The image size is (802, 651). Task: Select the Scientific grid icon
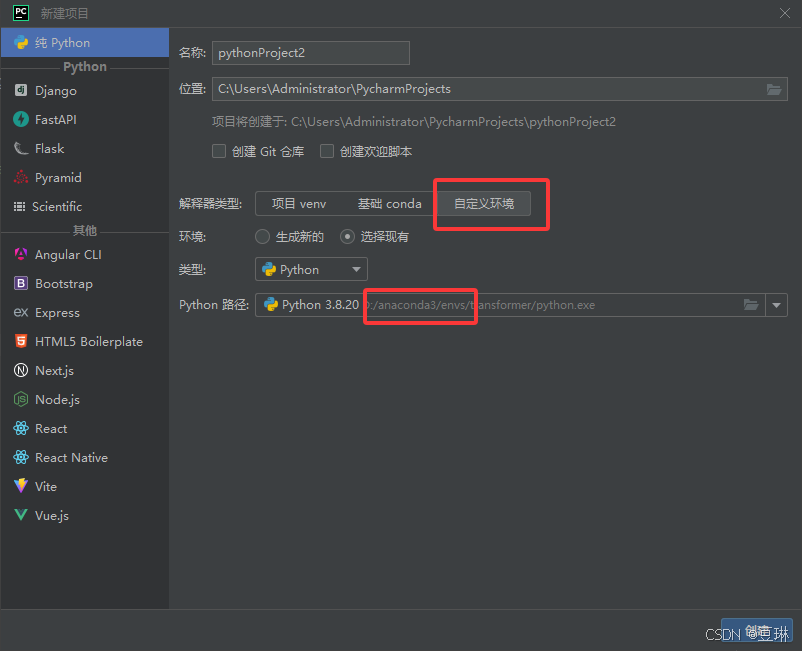(19, 207)
